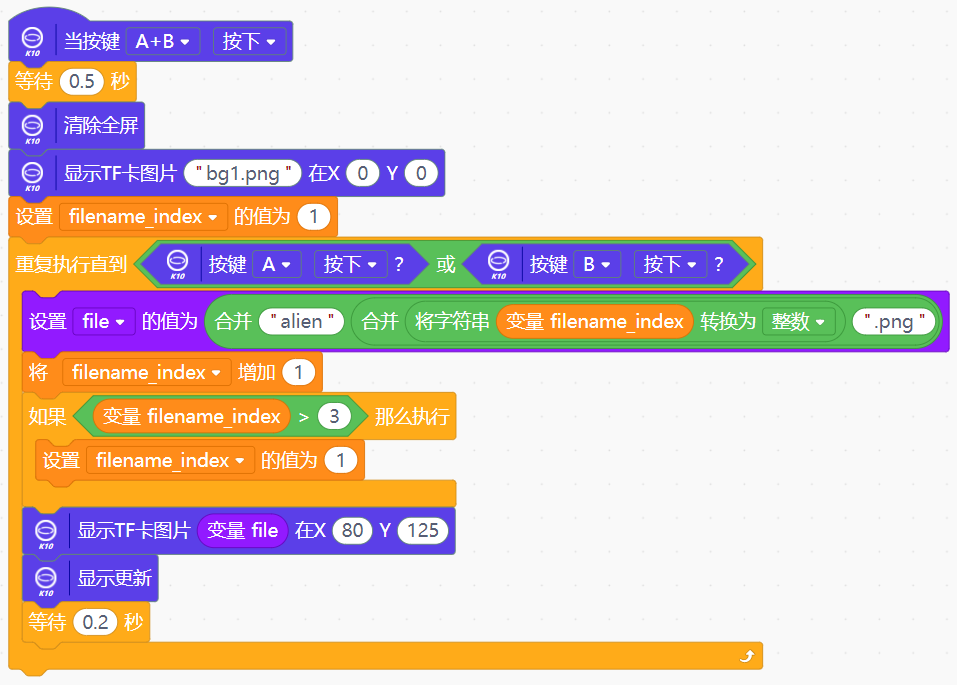
Task: Click the "alien" text field
Action: coord(302,321)
